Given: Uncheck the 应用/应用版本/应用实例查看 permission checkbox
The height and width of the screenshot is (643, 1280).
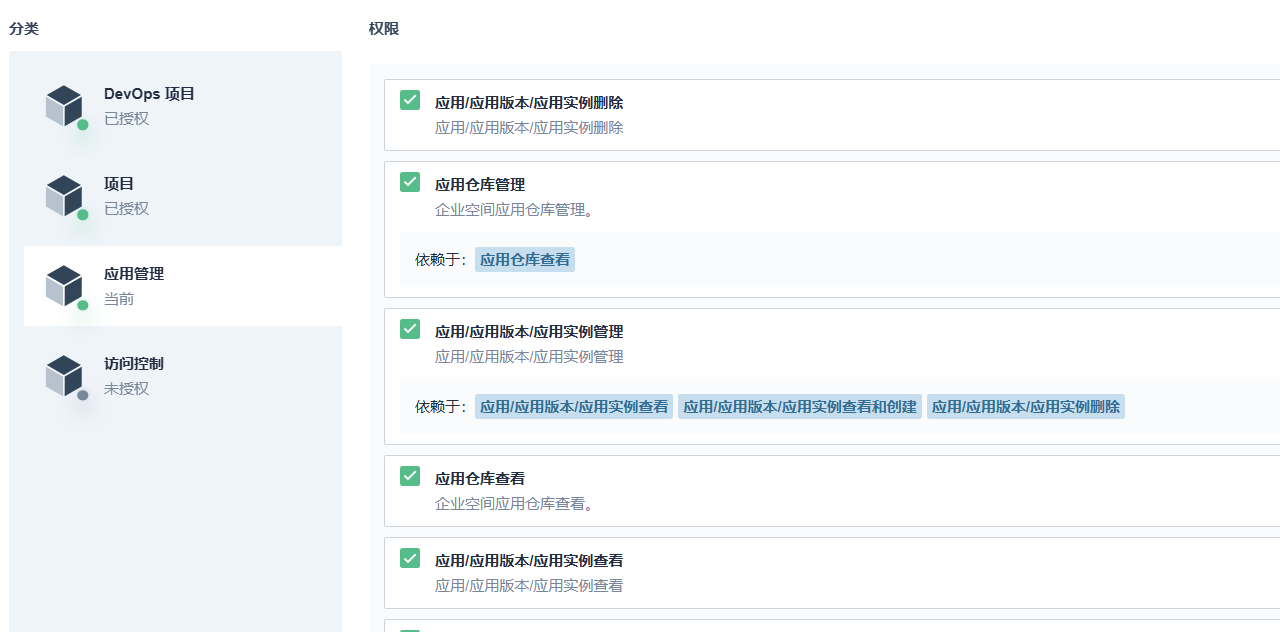Looking at the screenshot, I should point(410,558).
